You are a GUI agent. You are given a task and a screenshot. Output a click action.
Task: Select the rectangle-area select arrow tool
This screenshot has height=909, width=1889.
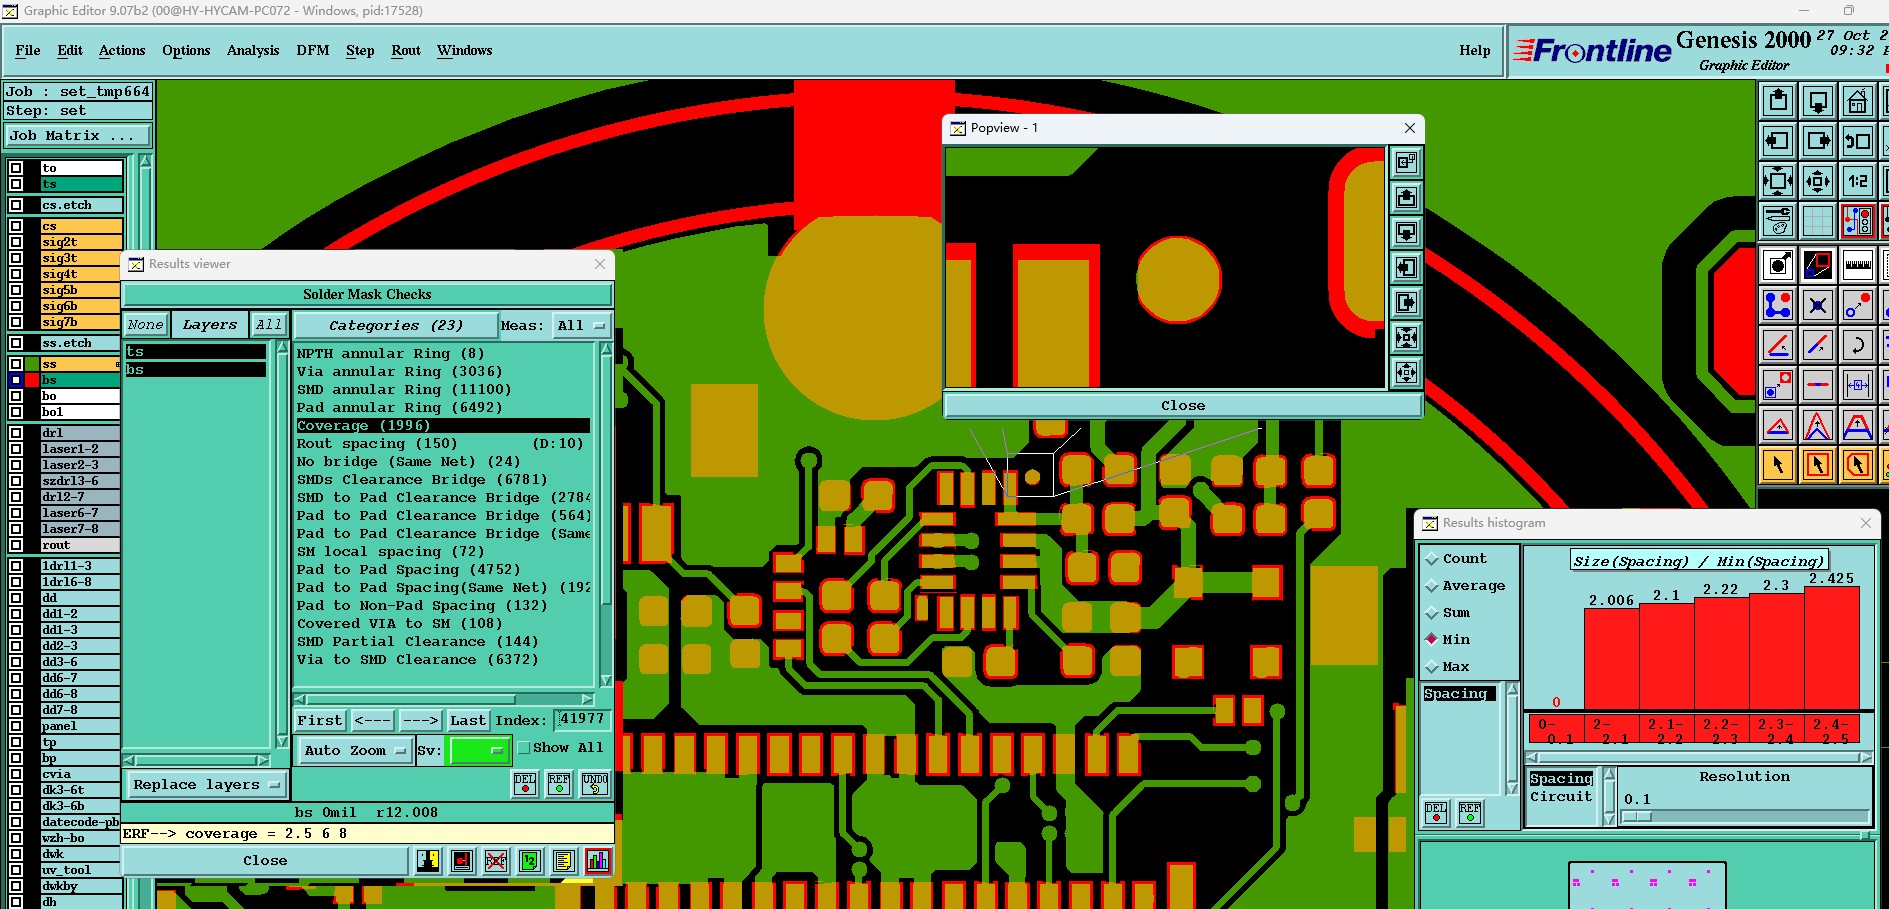click(1818, 465)
